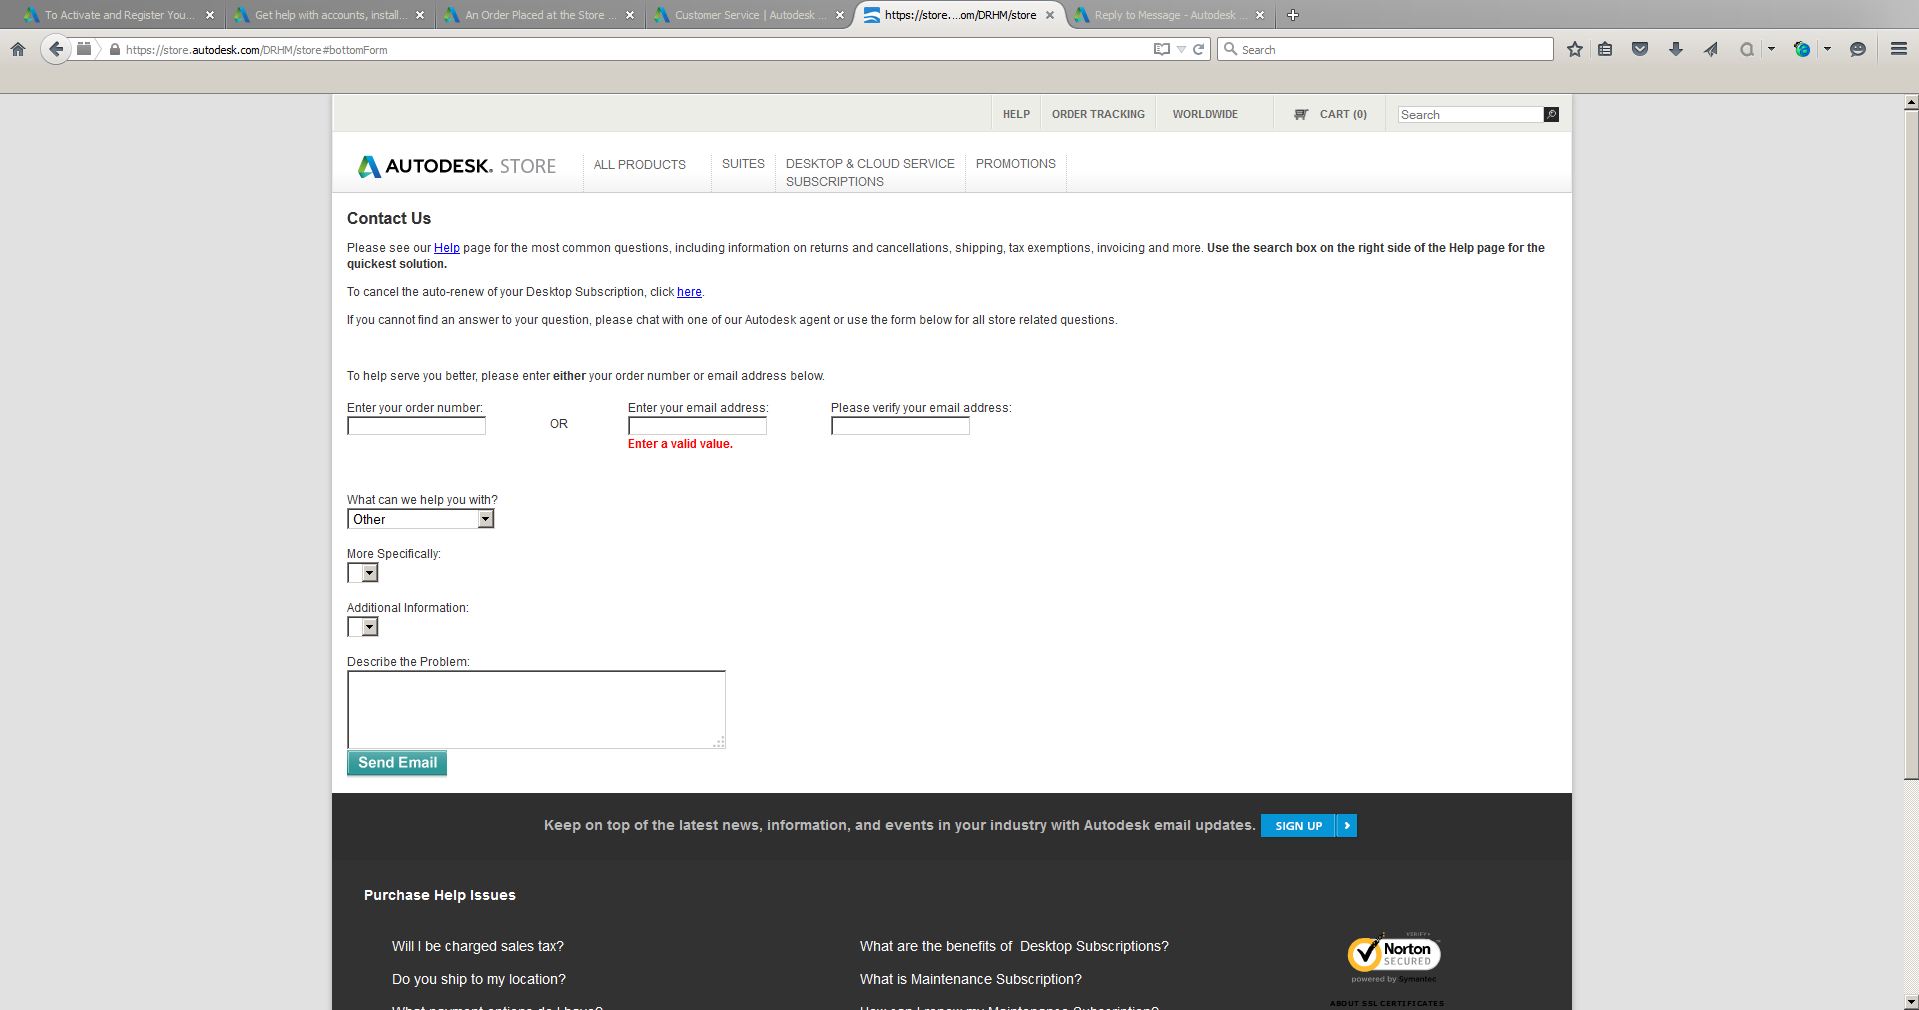
Task: Save page to Pocket icon
Action: click(1640, 49)
